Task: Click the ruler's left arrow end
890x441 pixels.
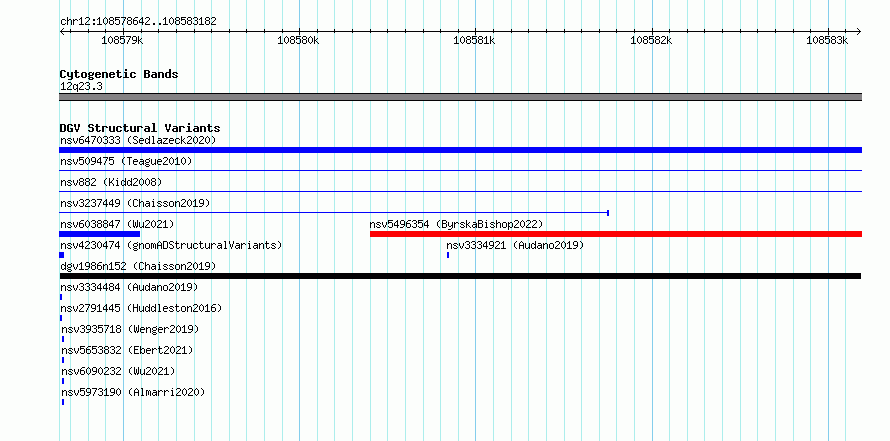Action: tap(62, 32)
